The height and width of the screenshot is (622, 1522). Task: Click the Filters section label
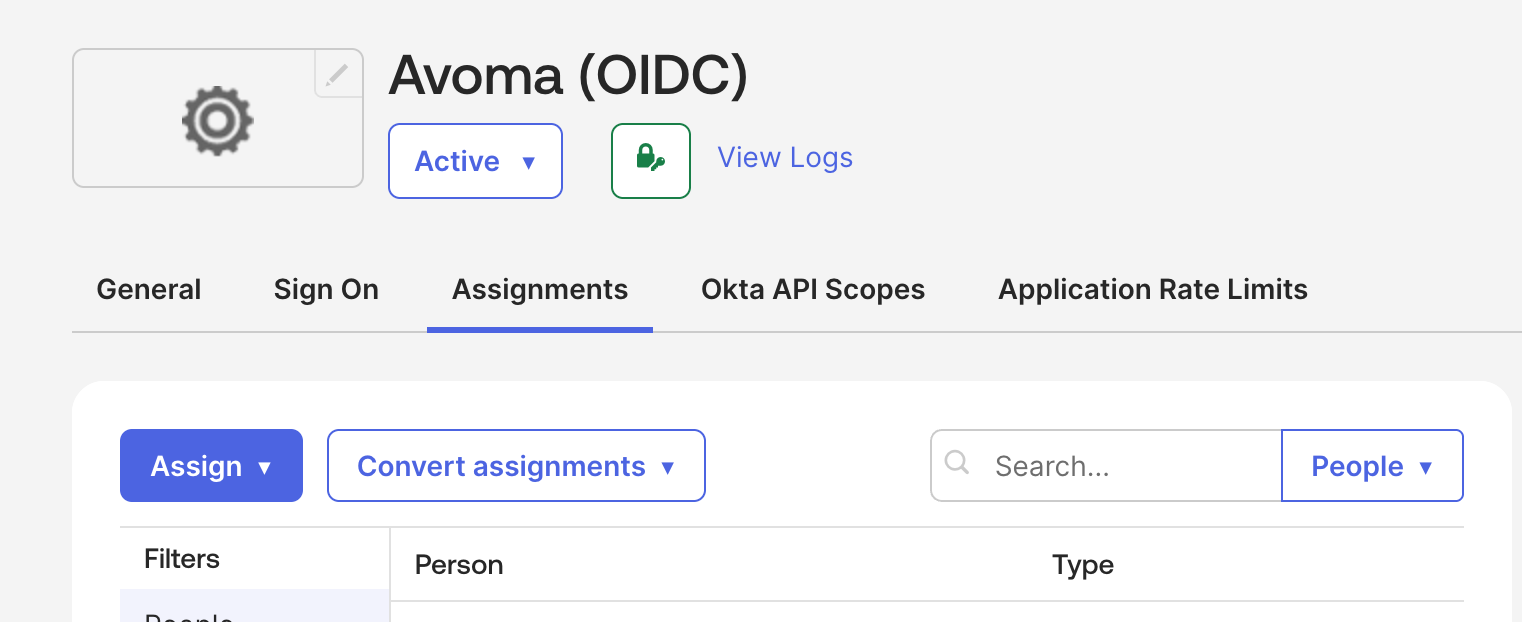coord(182,559)
